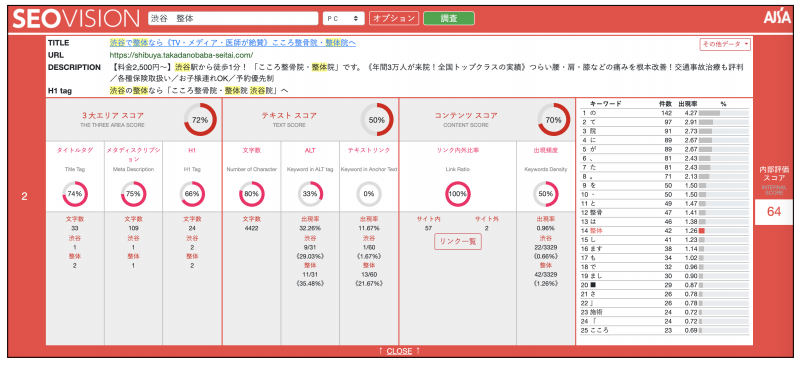
Task: Click the internal score value 64
Action: pyautogui.click(x=774, y=212)
